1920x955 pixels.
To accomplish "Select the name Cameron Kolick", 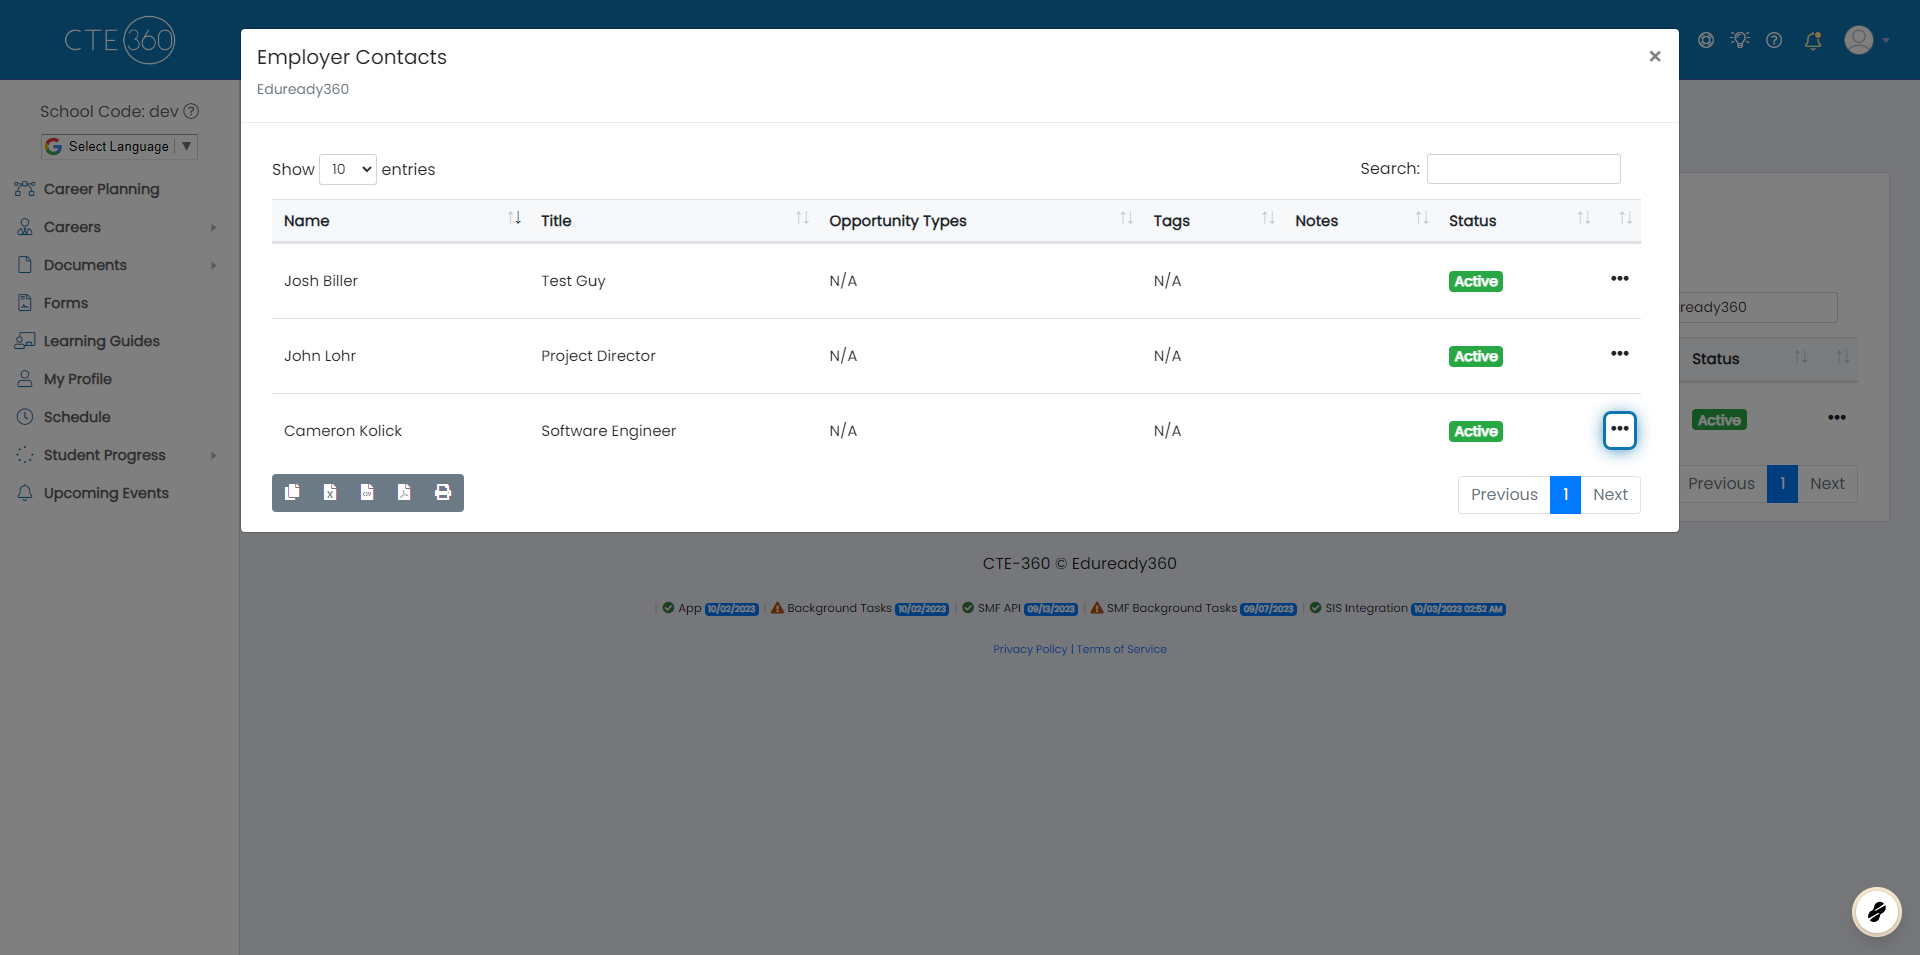I will click(x=343, y=431).
